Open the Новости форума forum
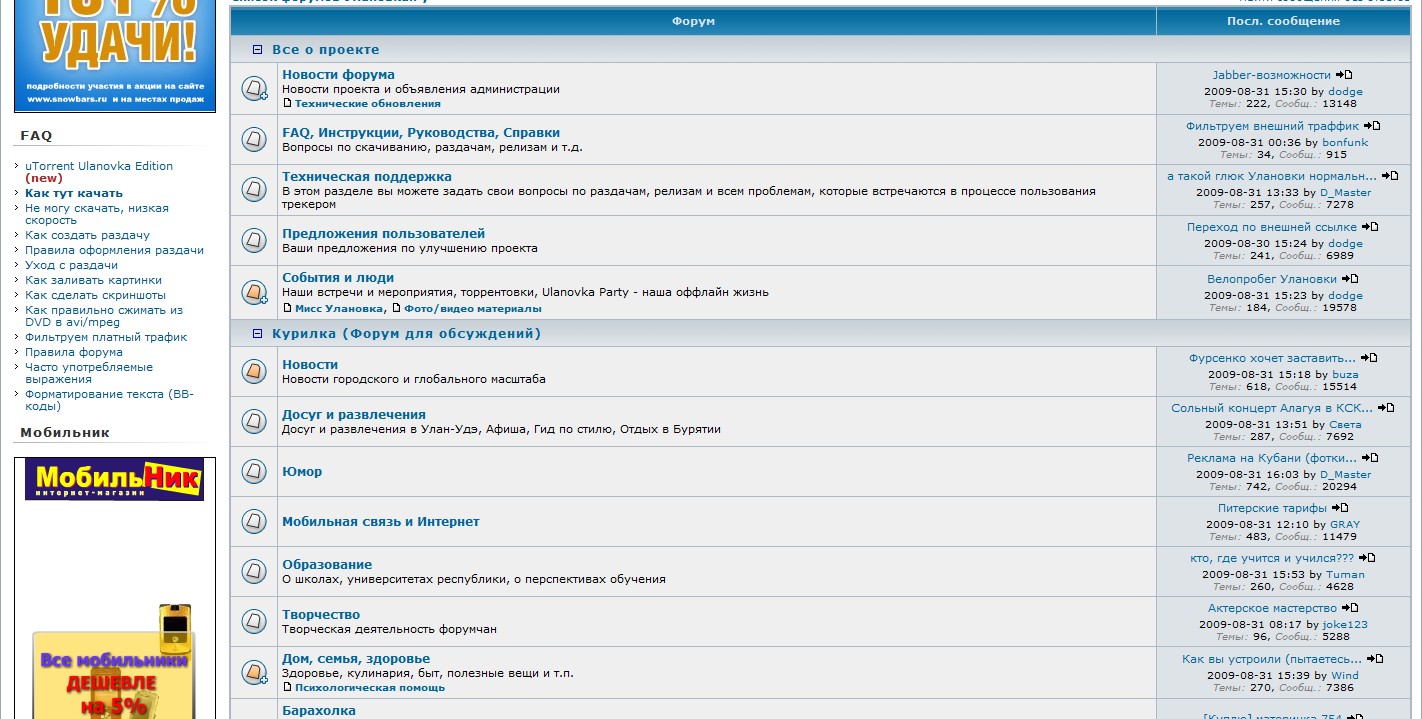1422x719 pixels. click(x=338, y=75)
